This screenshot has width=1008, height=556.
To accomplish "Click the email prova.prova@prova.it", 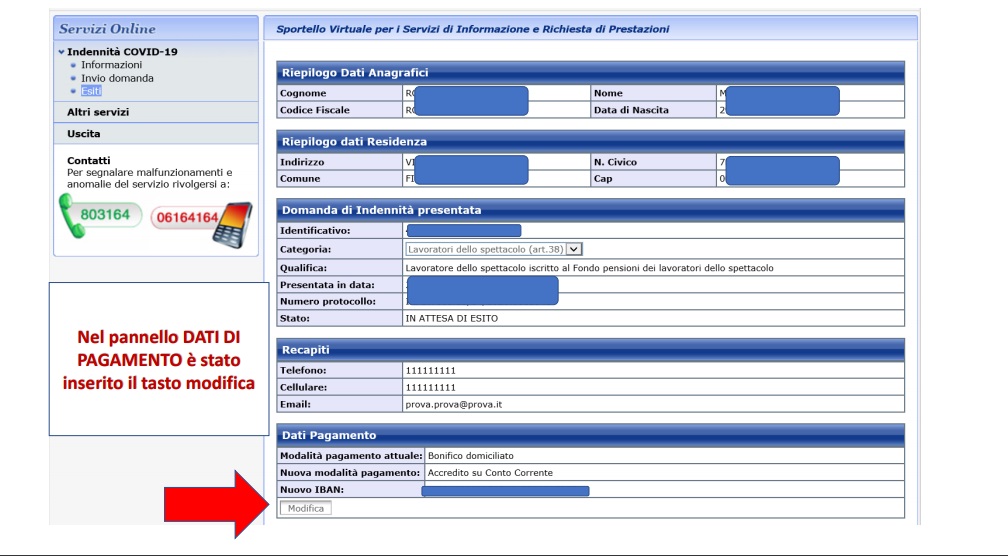I will pyautogui.click(x=453, y=404).
